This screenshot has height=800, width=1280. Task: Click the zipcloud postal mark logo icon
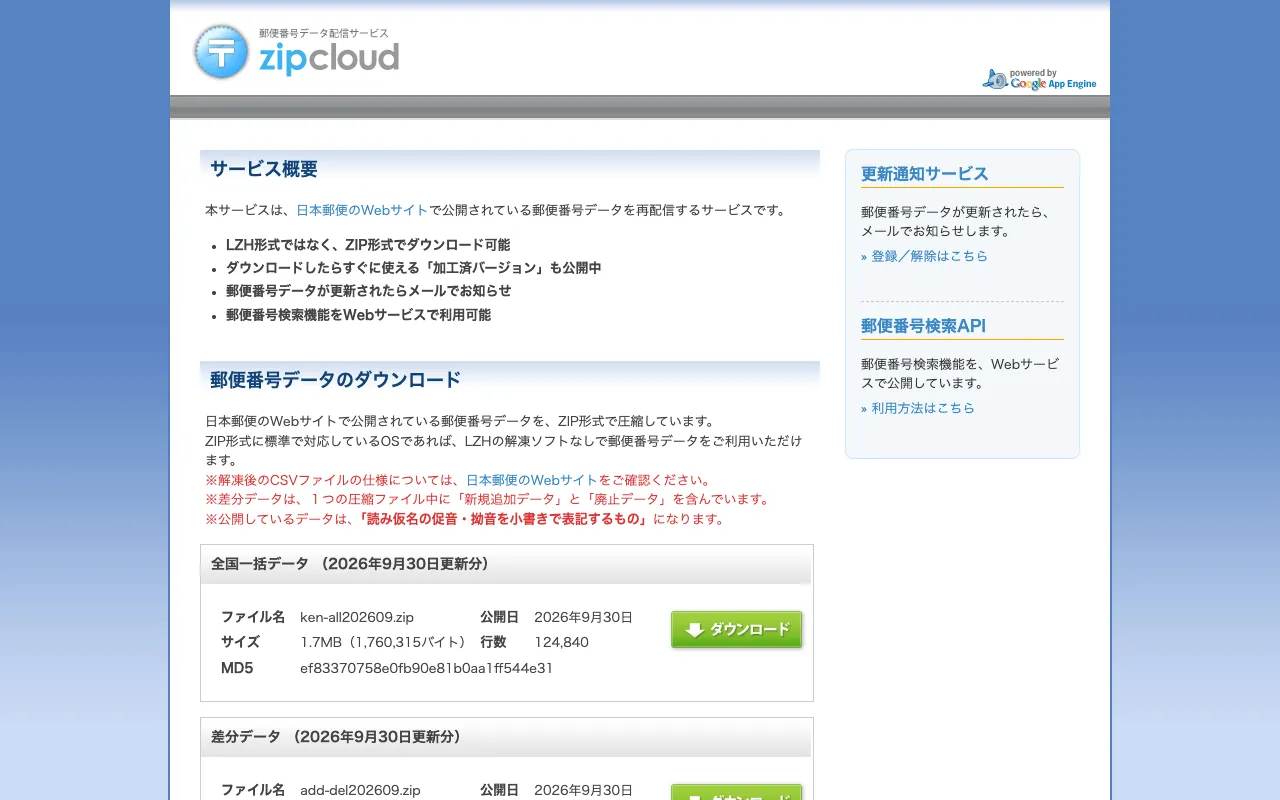[x=221, y=52]
